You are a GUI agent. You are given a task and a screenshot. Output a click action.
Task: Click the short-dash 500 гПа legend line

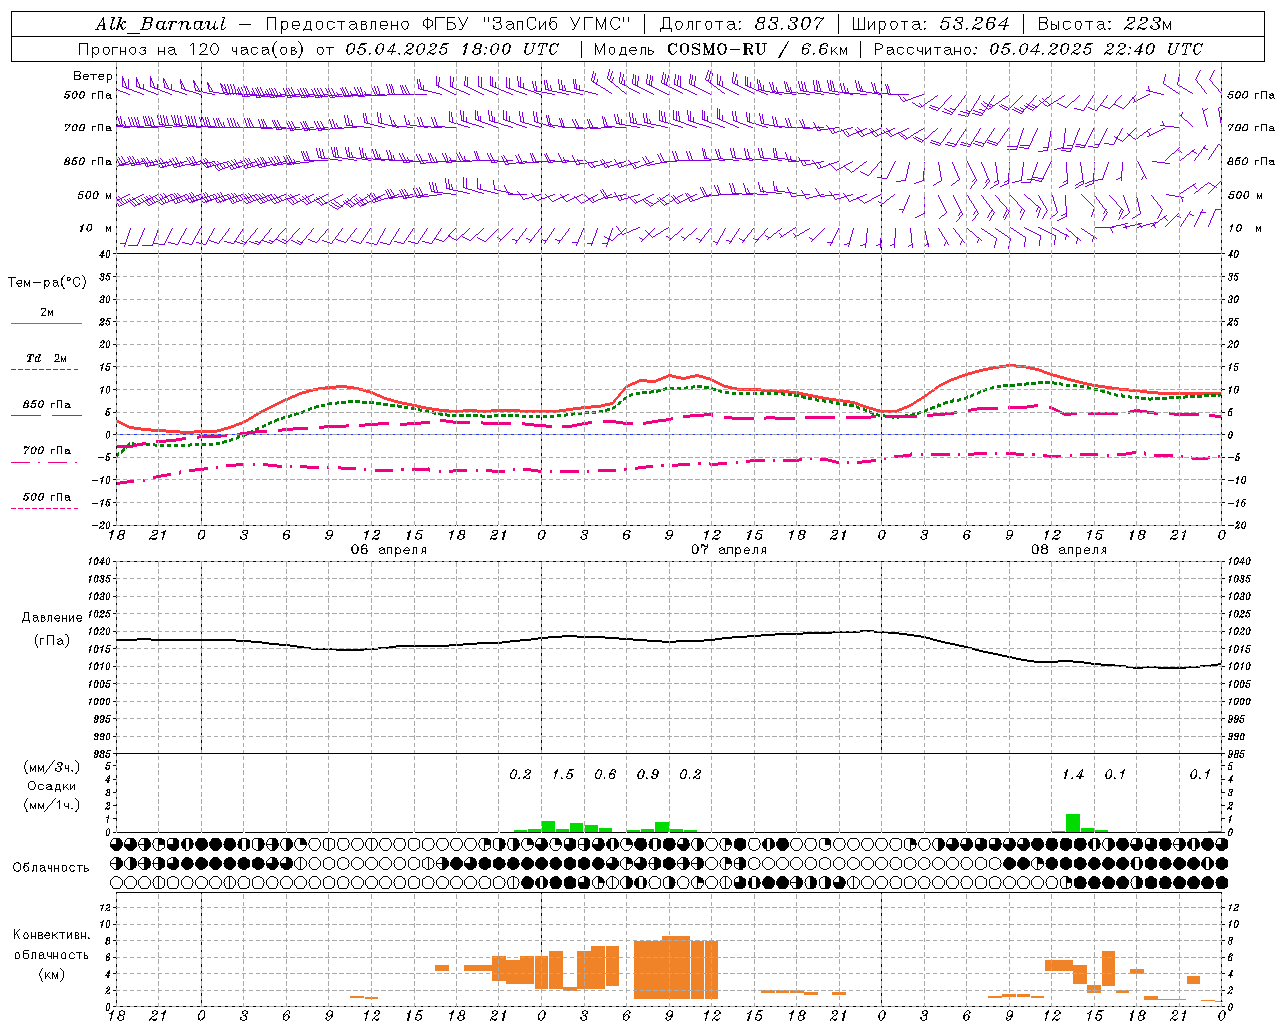pos(44,508)
